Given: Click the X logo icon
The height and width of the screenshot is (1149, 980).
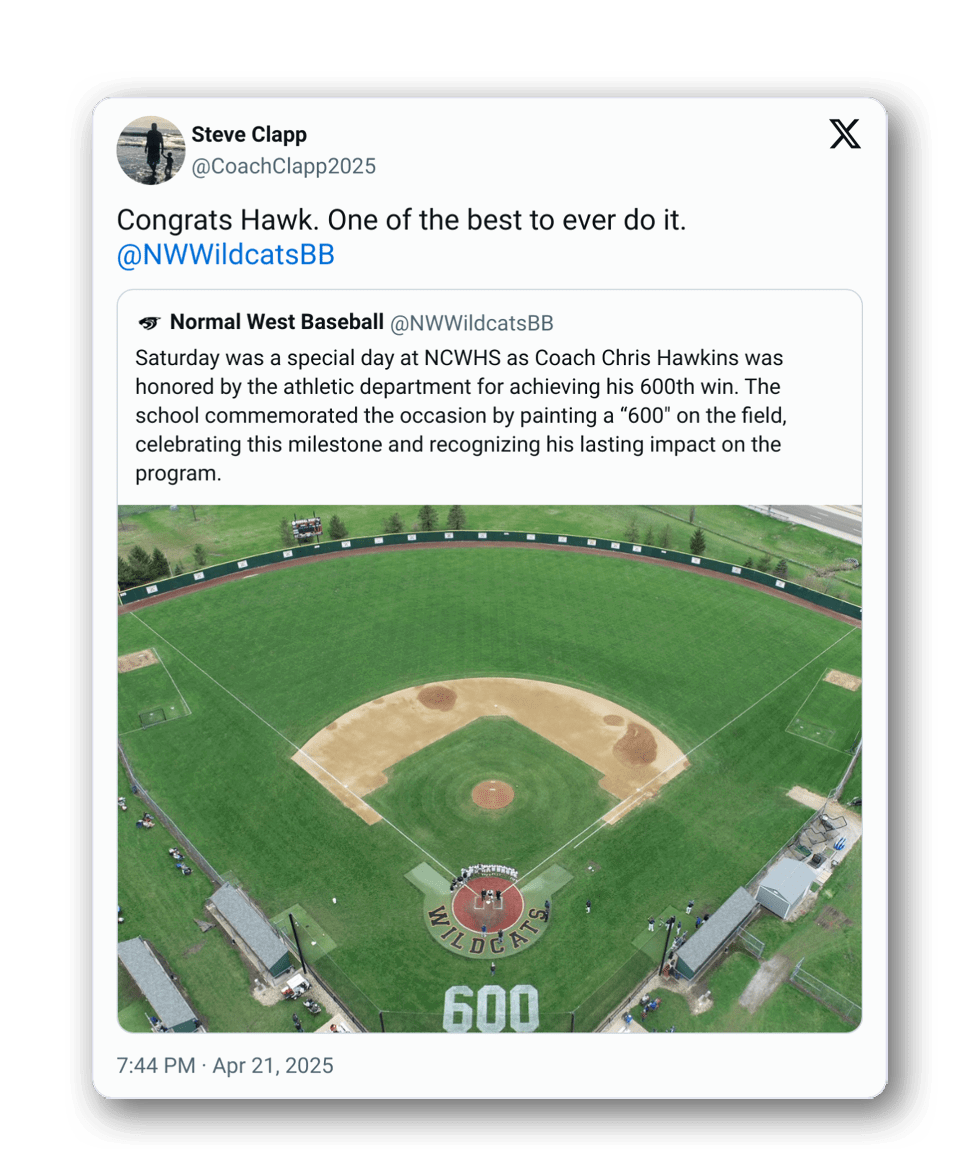Looking at the screenshot, I should pyautogui.click(x=845, y=134).
